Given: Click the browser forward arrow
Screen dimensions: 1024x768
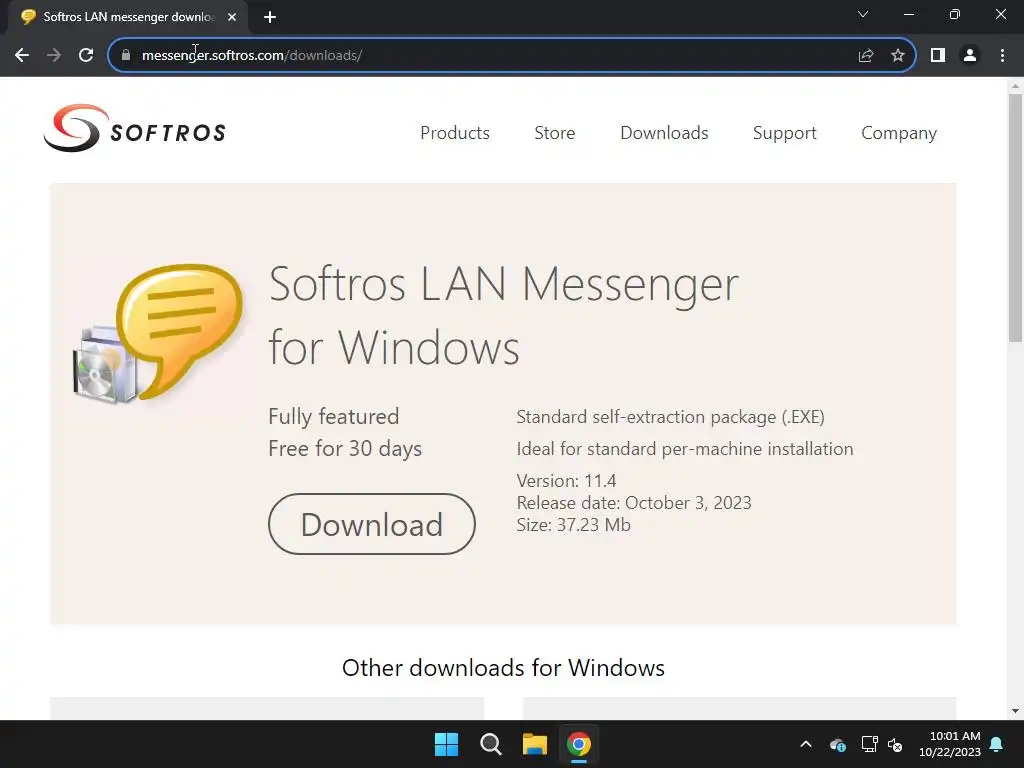Looking at the screenshot, I should click(x=54, y=56).
